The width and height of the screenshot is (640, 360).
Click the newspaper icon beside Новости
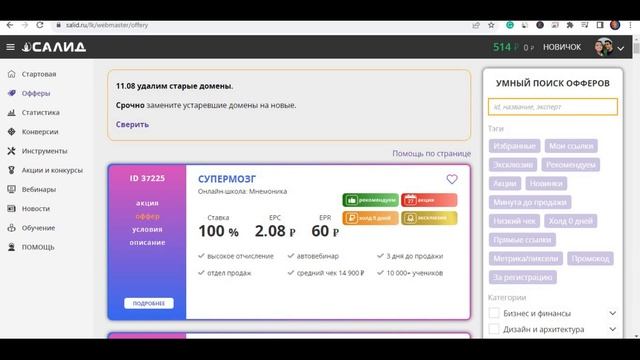pyautogui.click(x=11, y=208)
